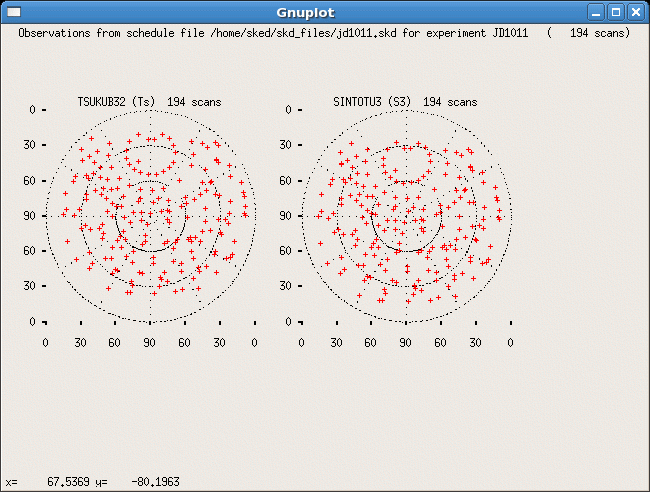
Task: Click the 90 label below SINTOTU3 horizontal axis
Action: [x=406, y=342]
